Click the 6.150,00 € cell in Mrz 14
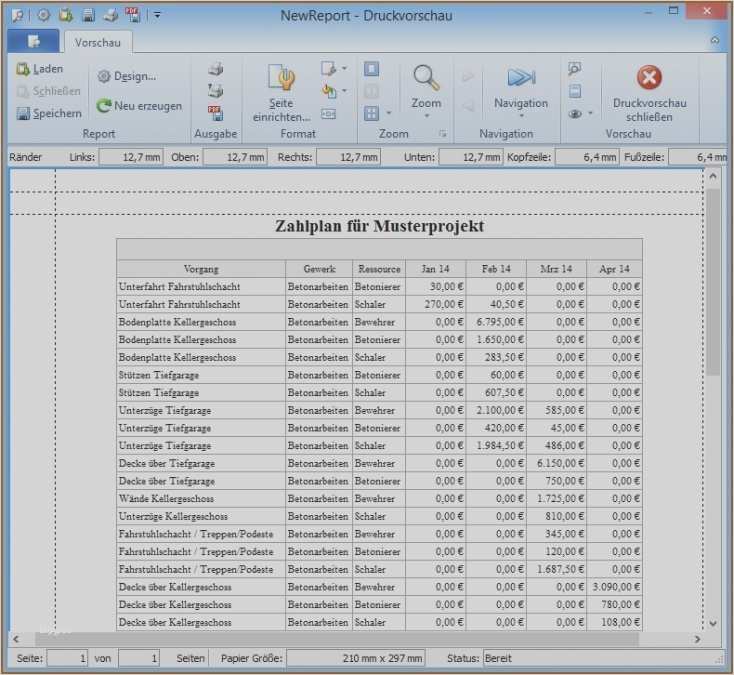Screen dimensions: 734x675 coord(557,463)
